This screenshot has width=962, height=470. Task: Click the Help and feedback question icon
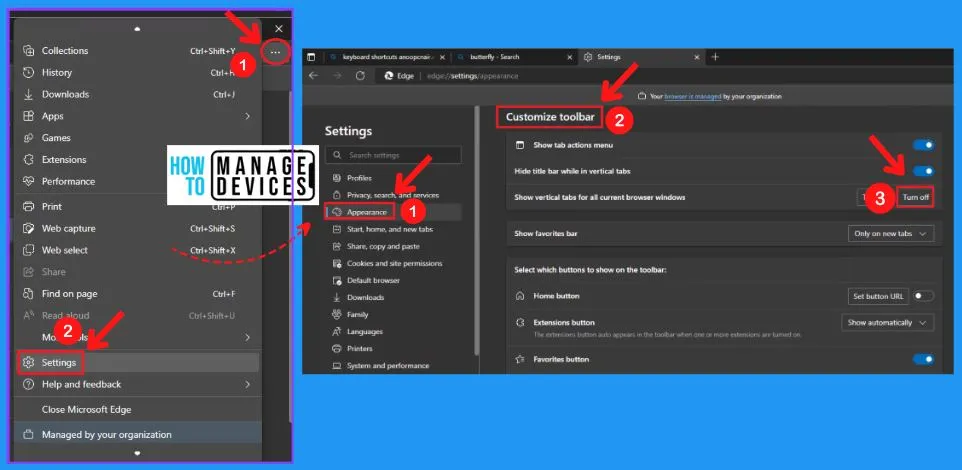28,384
